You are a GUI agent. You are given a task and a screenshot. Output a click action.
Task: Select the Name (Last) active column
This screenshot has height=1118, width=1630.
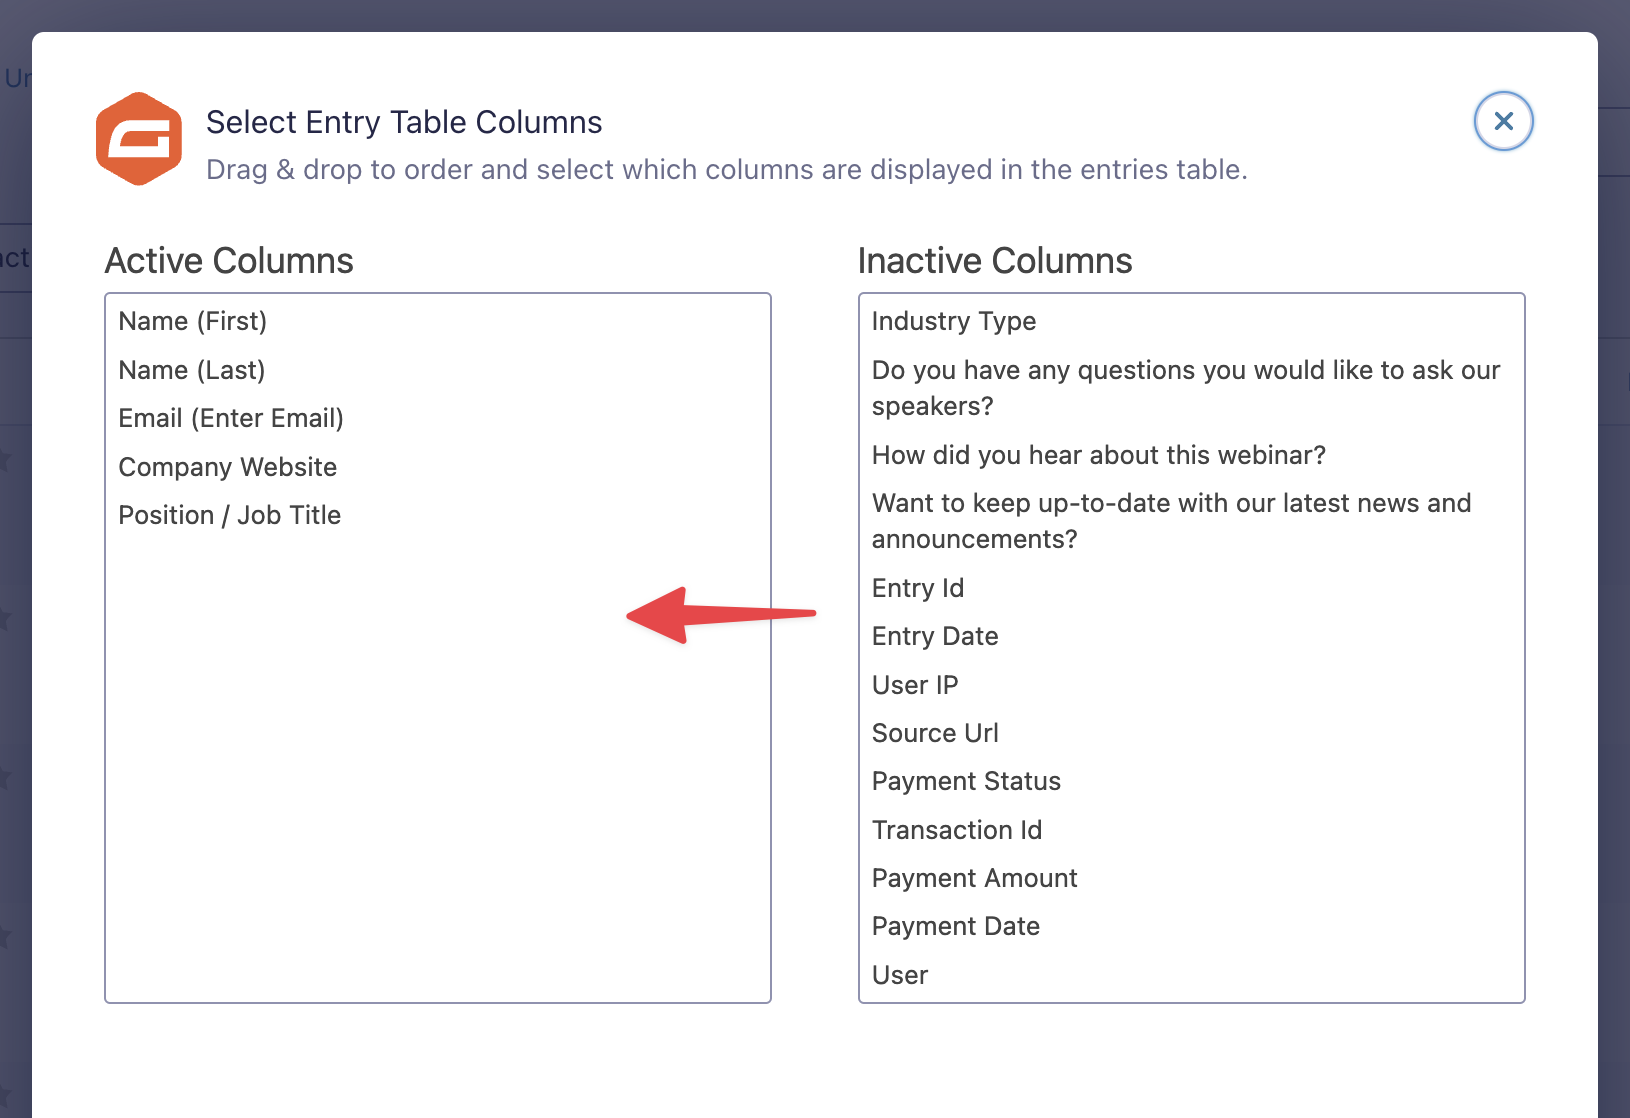pyautogui.click(x=192, y=370)
